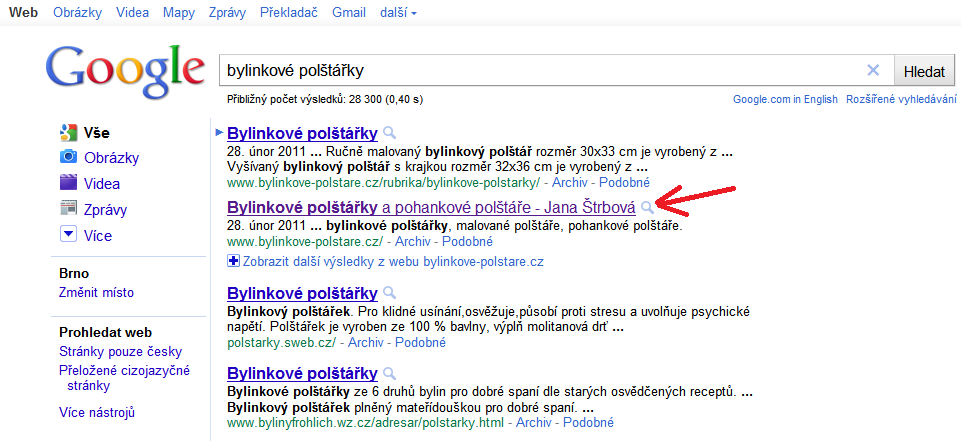Image resolution: width=961 pixels, height=441 pixels.
Task: Expand more results via the plus icon
Action: [234, 262]
